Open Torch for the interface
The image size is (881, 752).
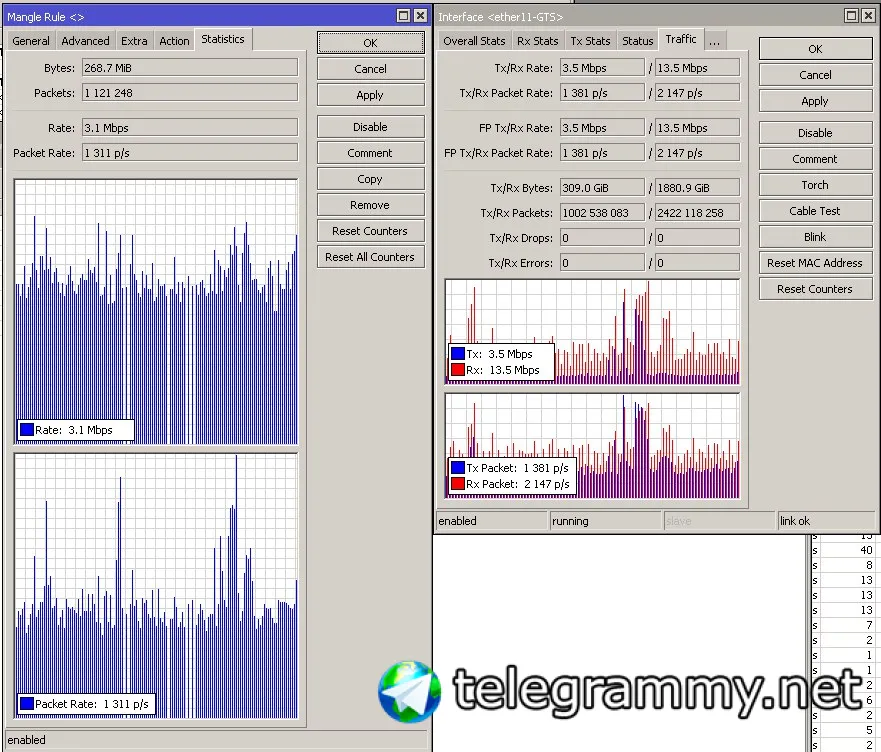click(x=815, y=185)
